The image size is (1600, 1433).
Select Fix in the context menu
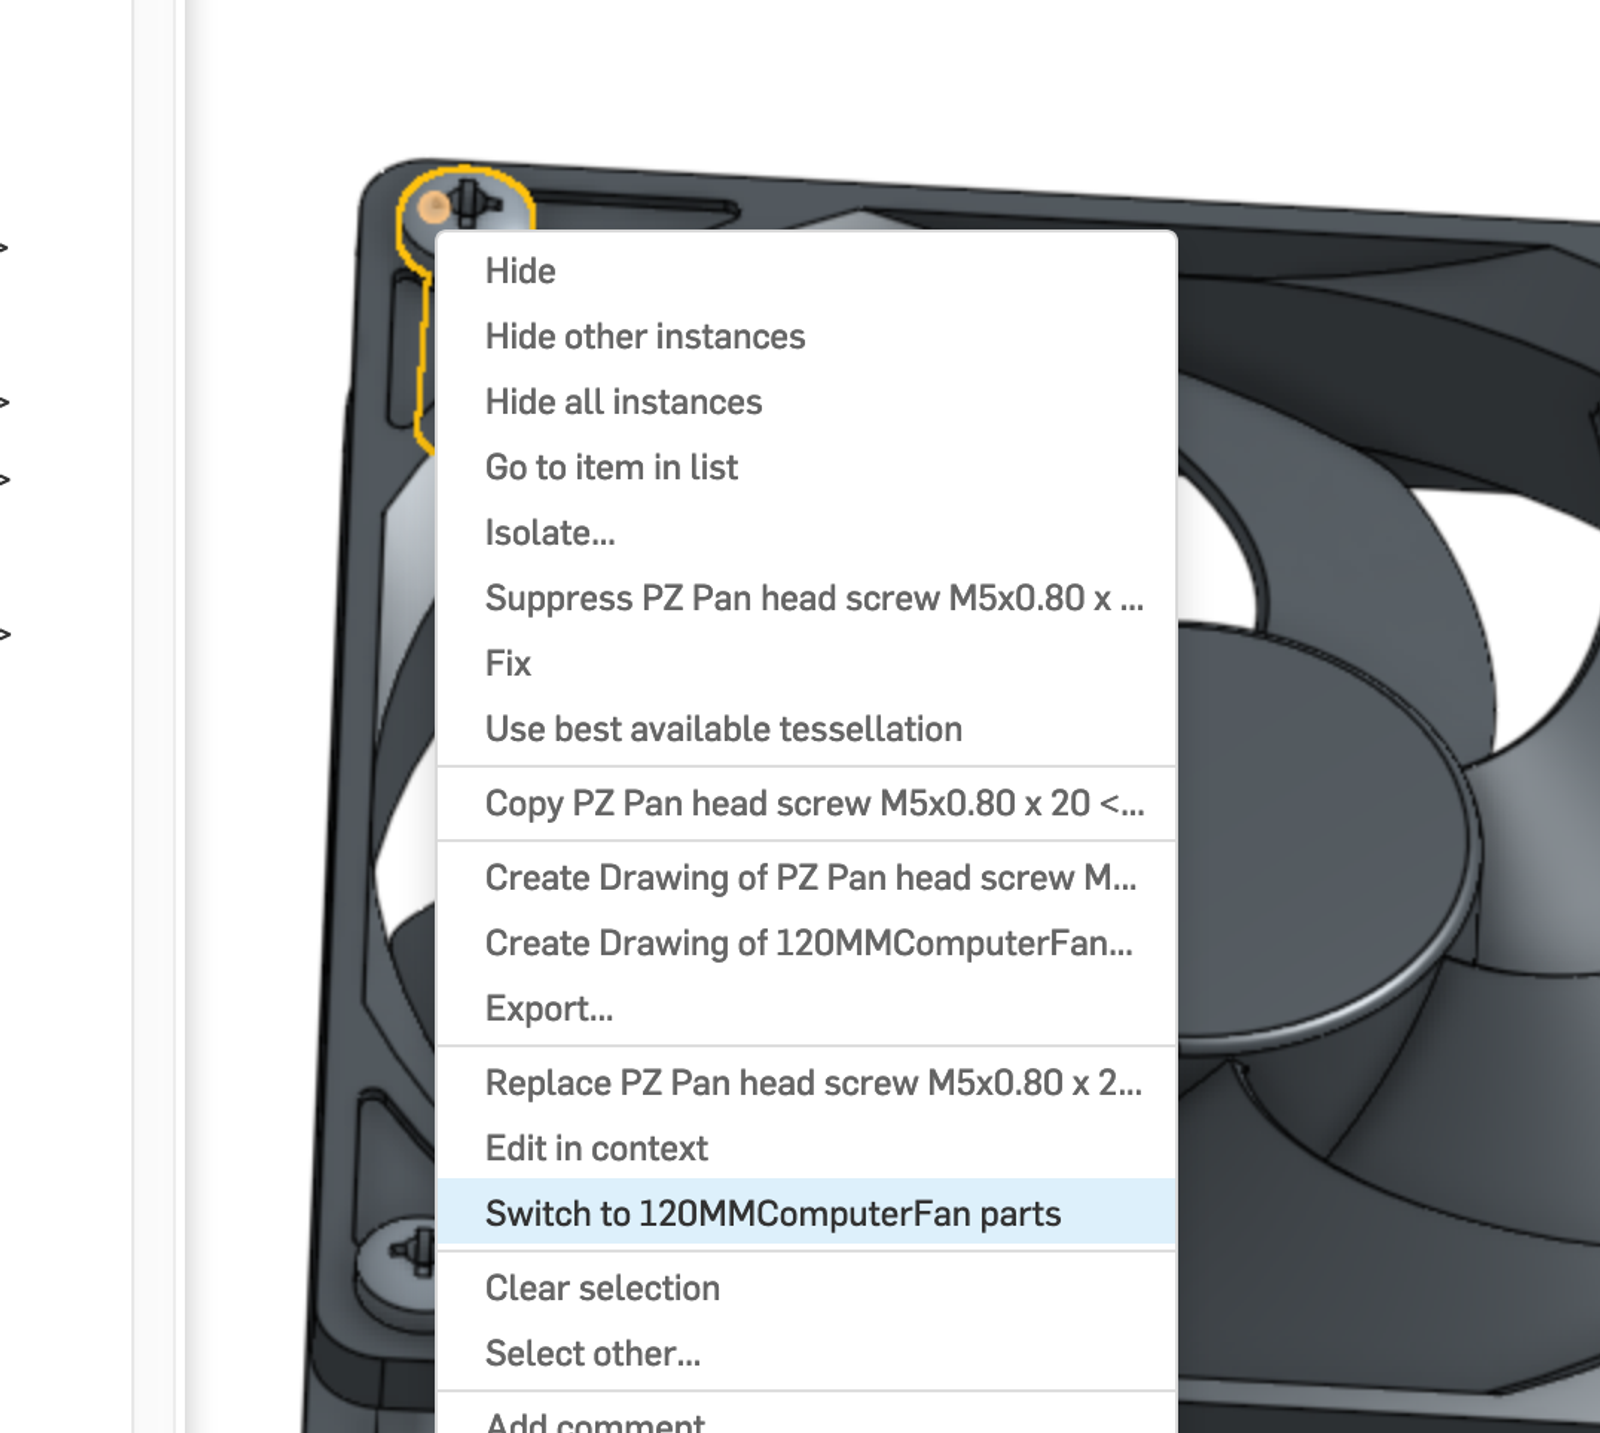tap(806, 663)
